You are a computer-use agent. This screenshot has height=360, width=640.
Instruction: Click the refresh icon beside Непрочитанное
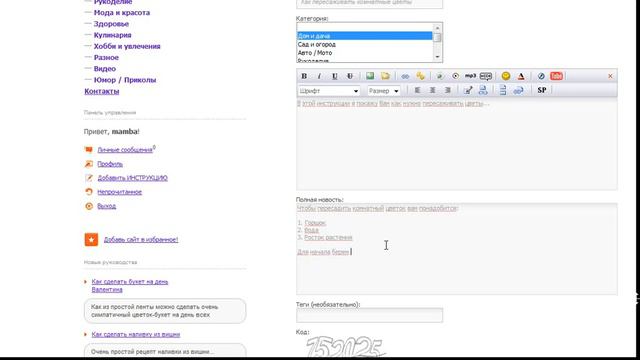coord(89,192)
